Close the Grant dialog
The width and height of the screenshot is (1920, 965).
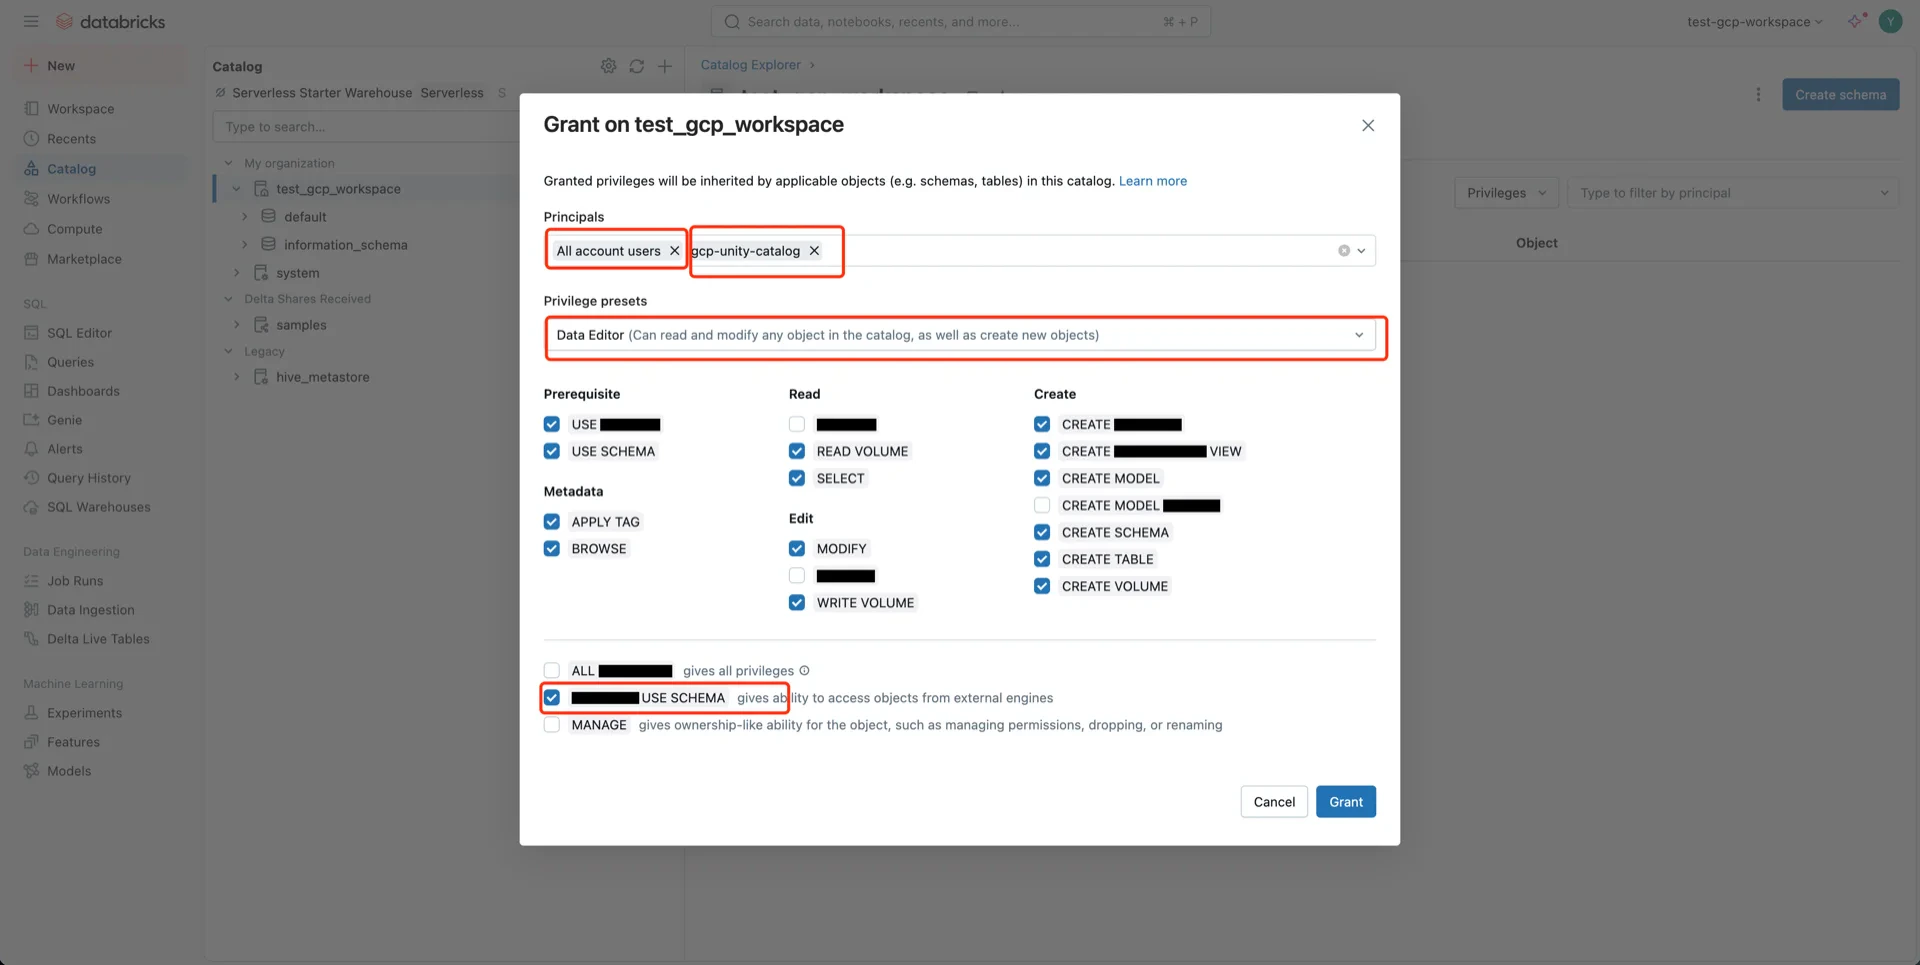pyautogui.click(x=1368, y=125)
